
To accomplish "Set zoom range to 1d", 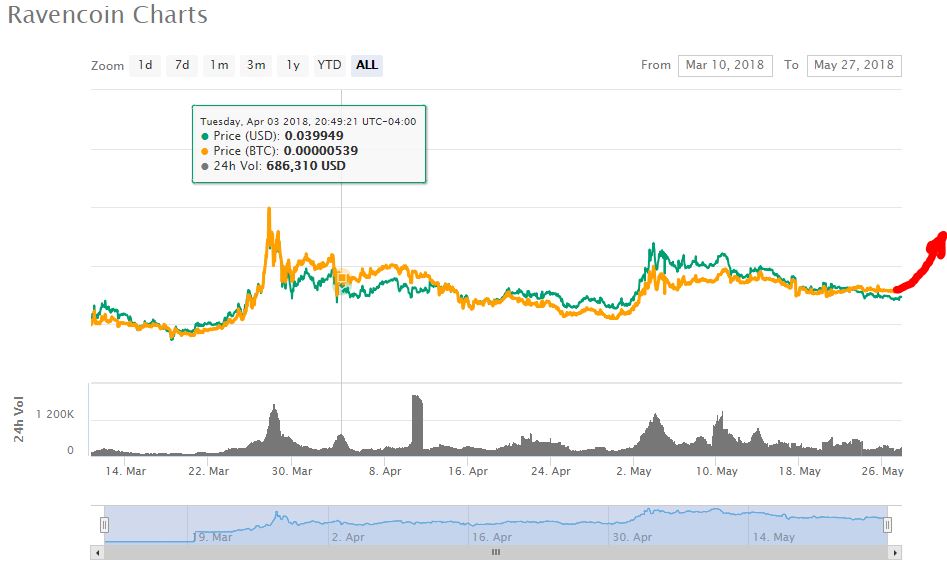I will click(x=146, y=65).
